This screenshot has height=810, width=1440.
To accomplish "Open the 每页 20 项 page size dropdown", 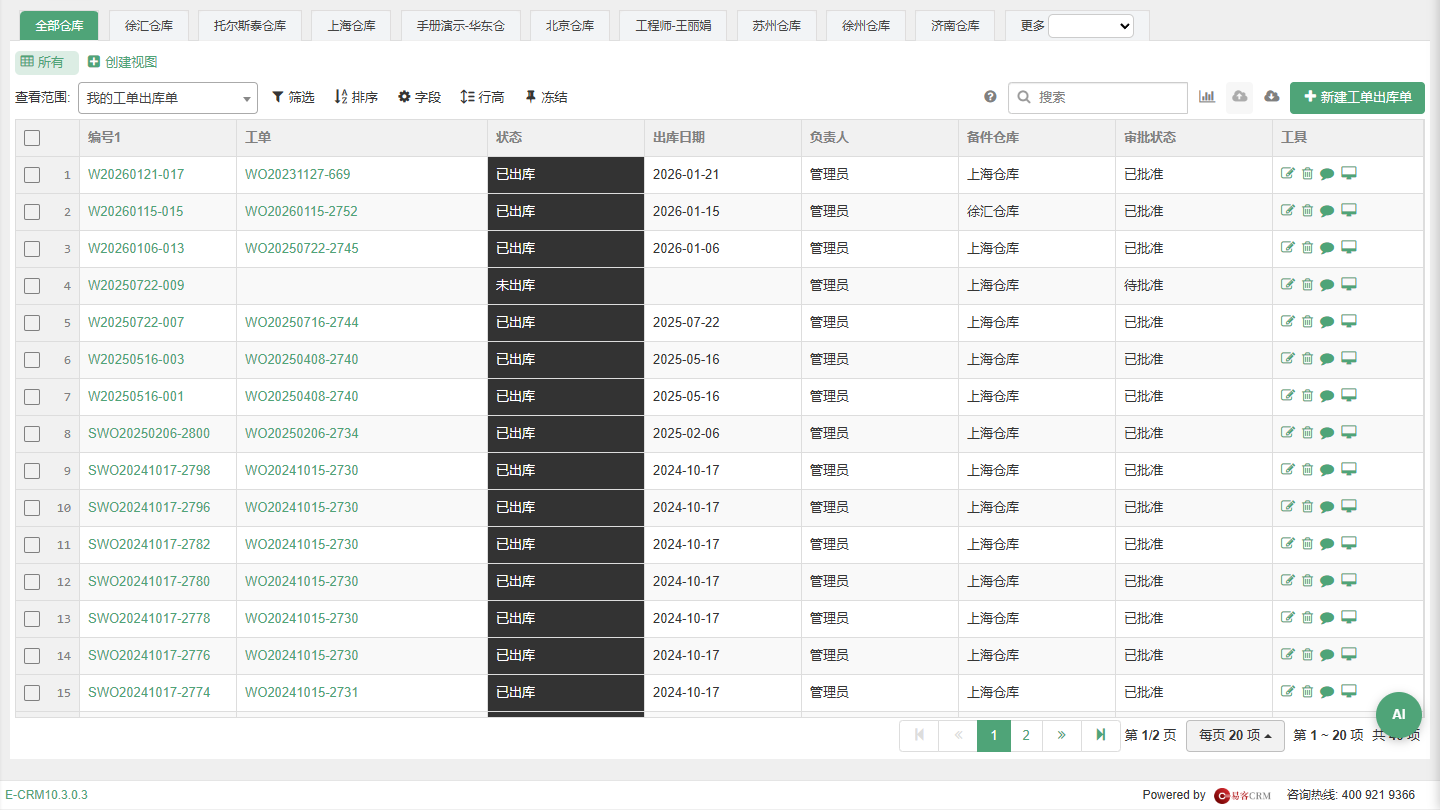I will pyautogui.click(x=1235, y=735).
